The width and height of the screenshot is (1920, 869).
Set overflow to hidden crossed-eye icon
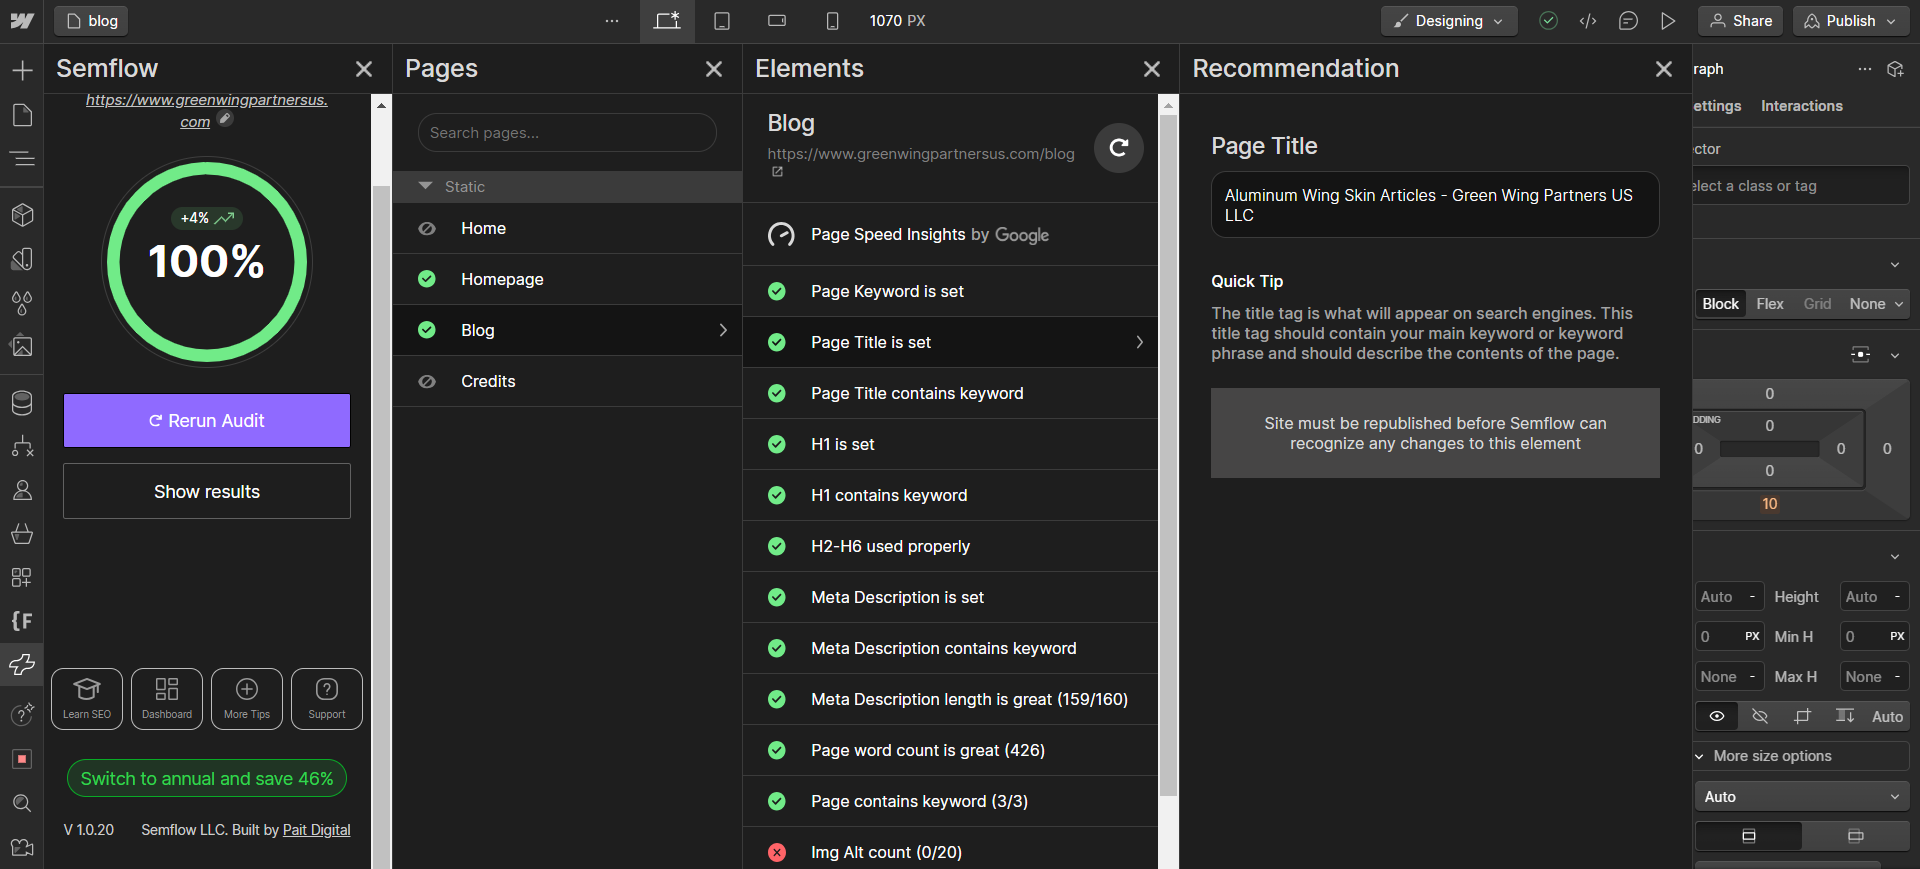coord(1760,716)
